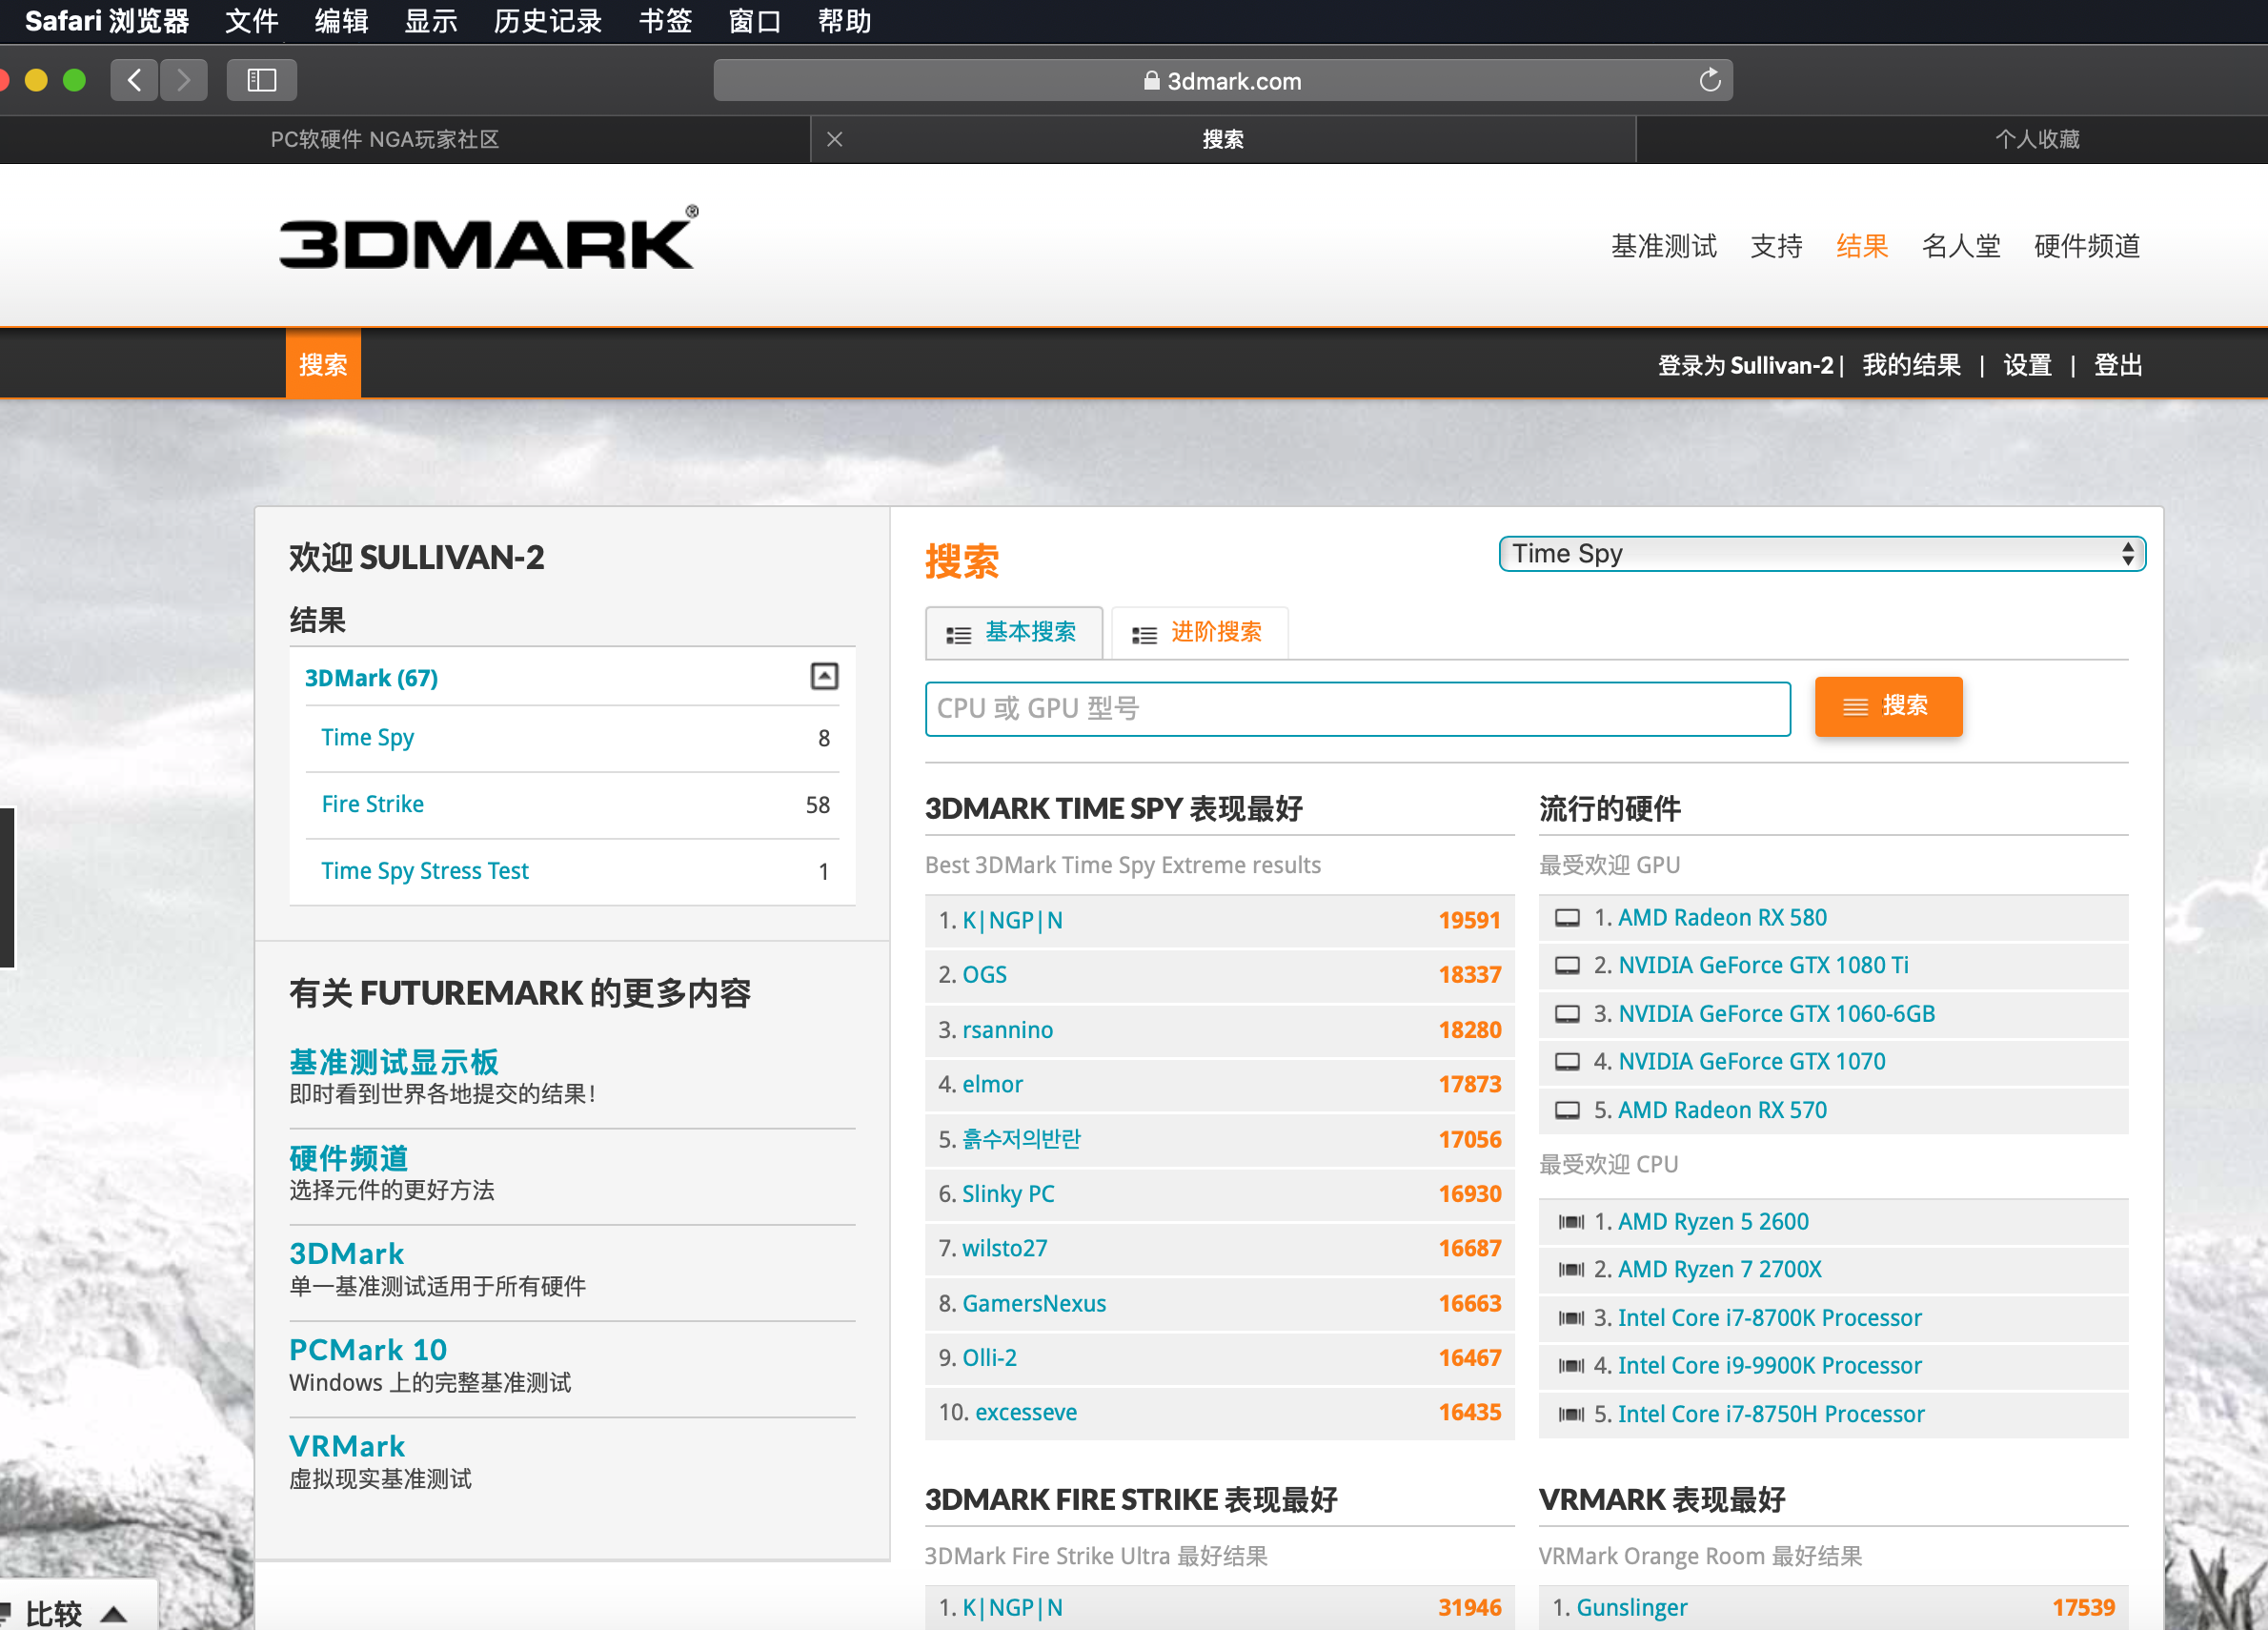Viewport: 2268px width, 1630px height.
Task: Click the list icon beside 基本搜索 tab
Action: click(958, 633)
